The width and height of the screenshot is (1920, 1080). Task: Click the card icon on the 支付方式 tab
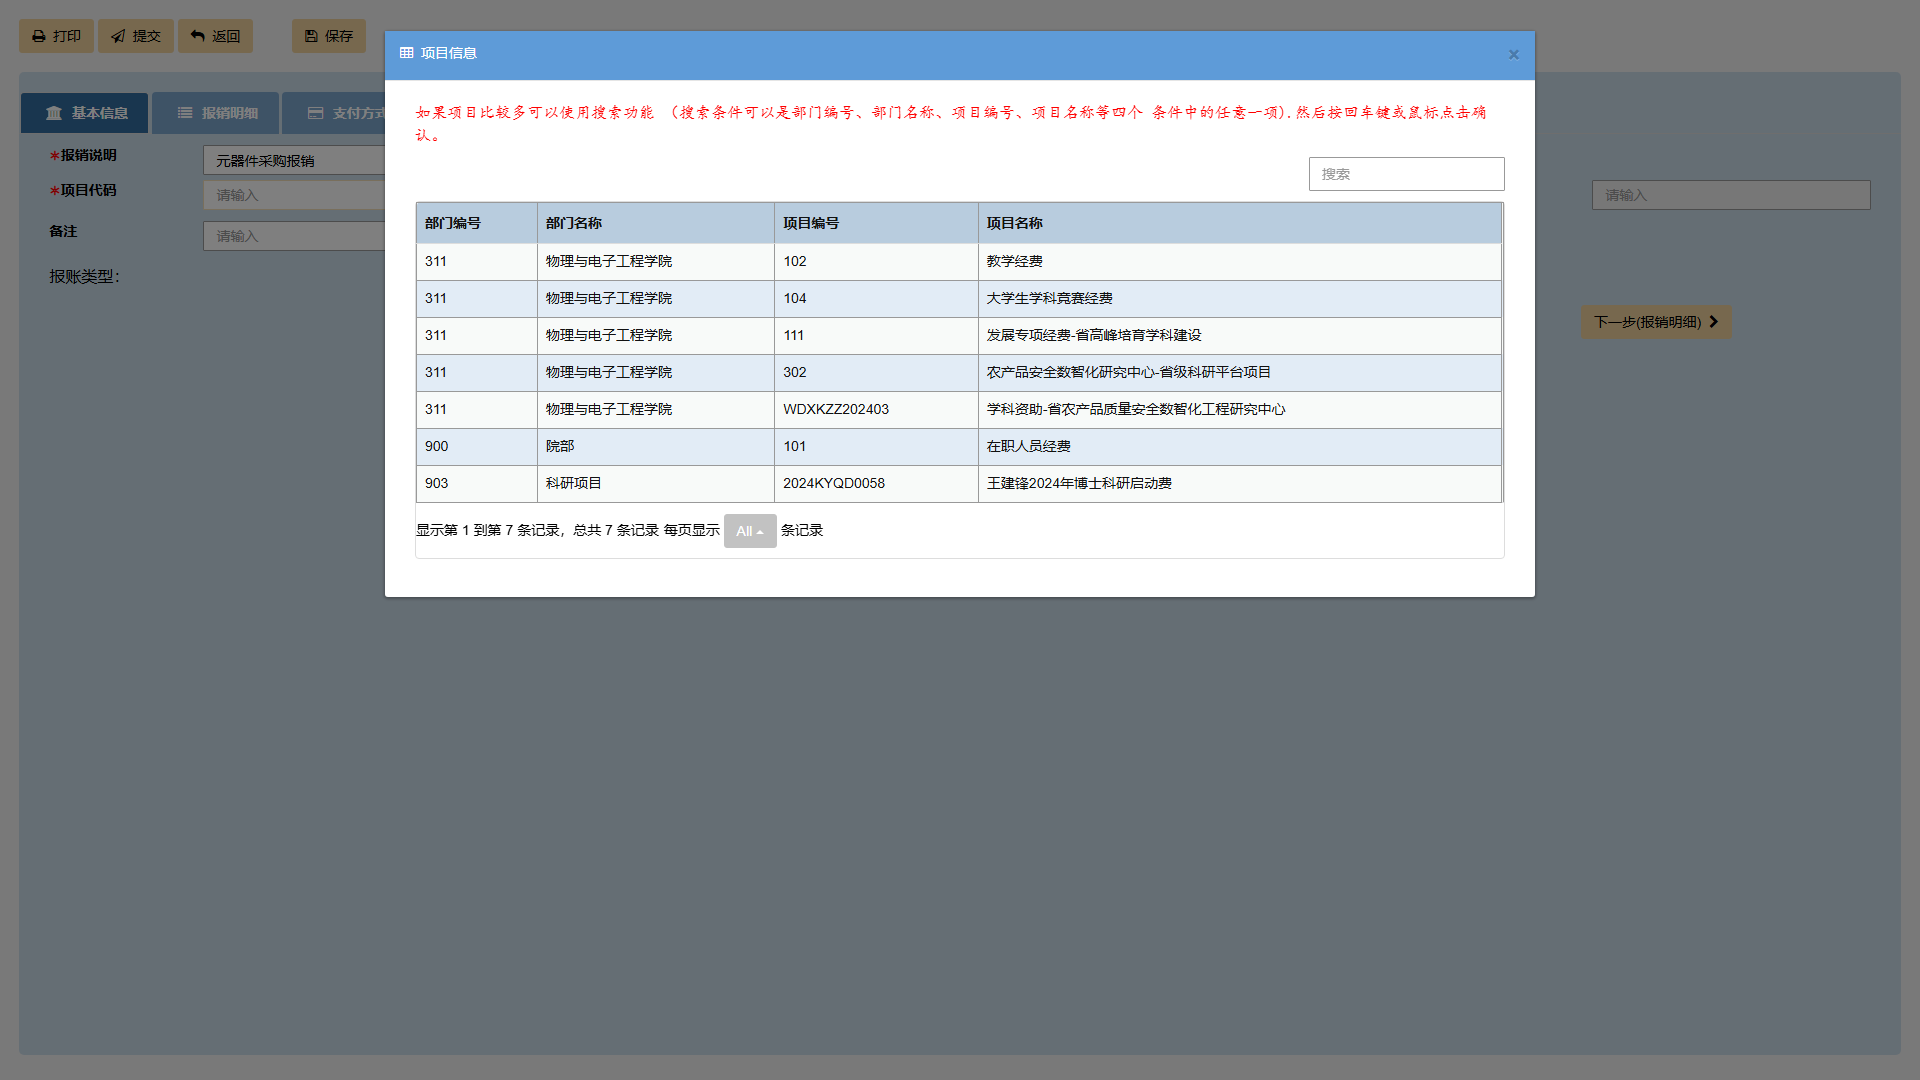315,113
